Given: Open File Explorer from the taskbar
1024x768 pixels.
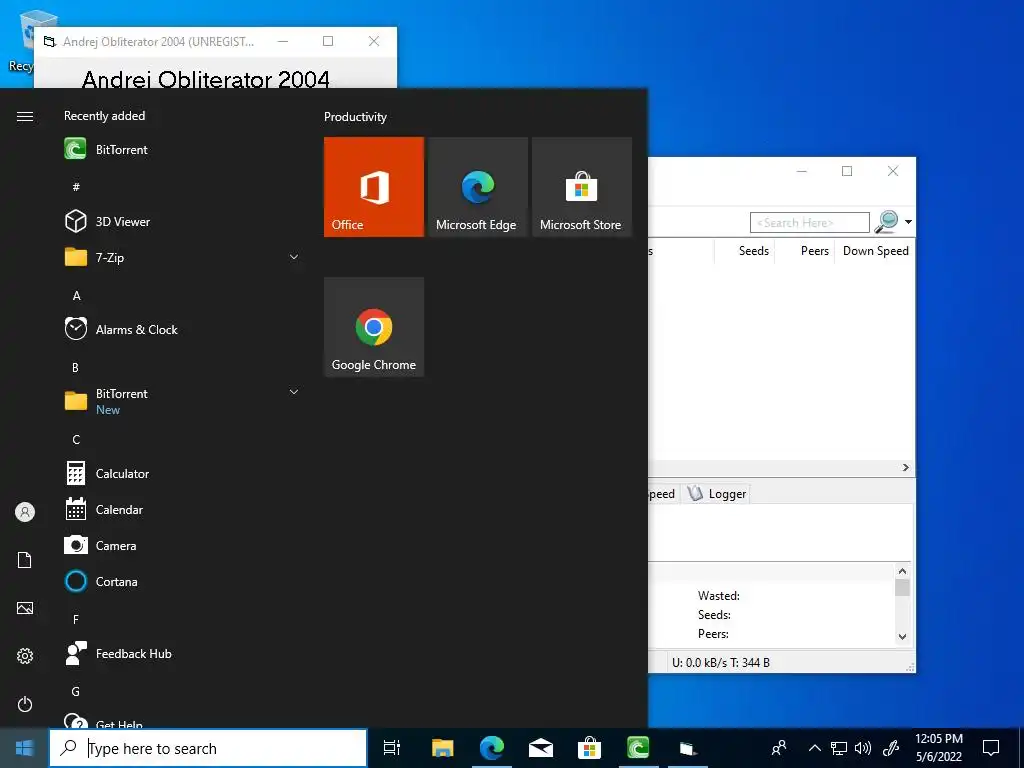Looking at the screenshot, I should pos(442,748).
